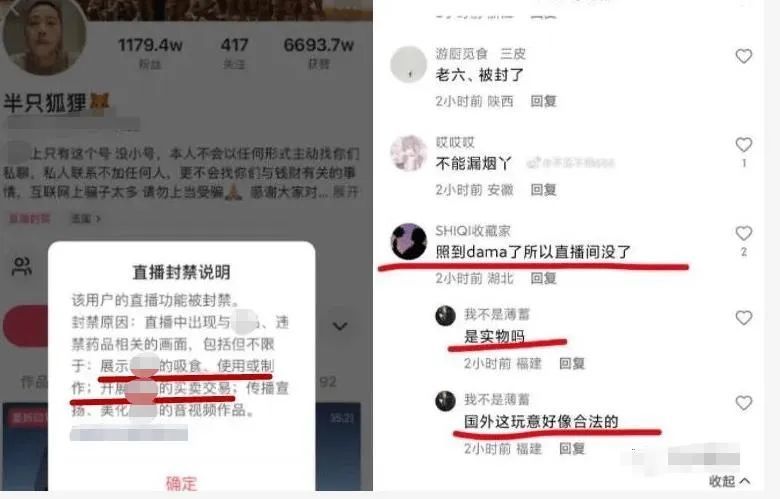This screenshot has width=780, height=499.
Task: Collapse replies with 收起
Action: click(x=729, y=481)
